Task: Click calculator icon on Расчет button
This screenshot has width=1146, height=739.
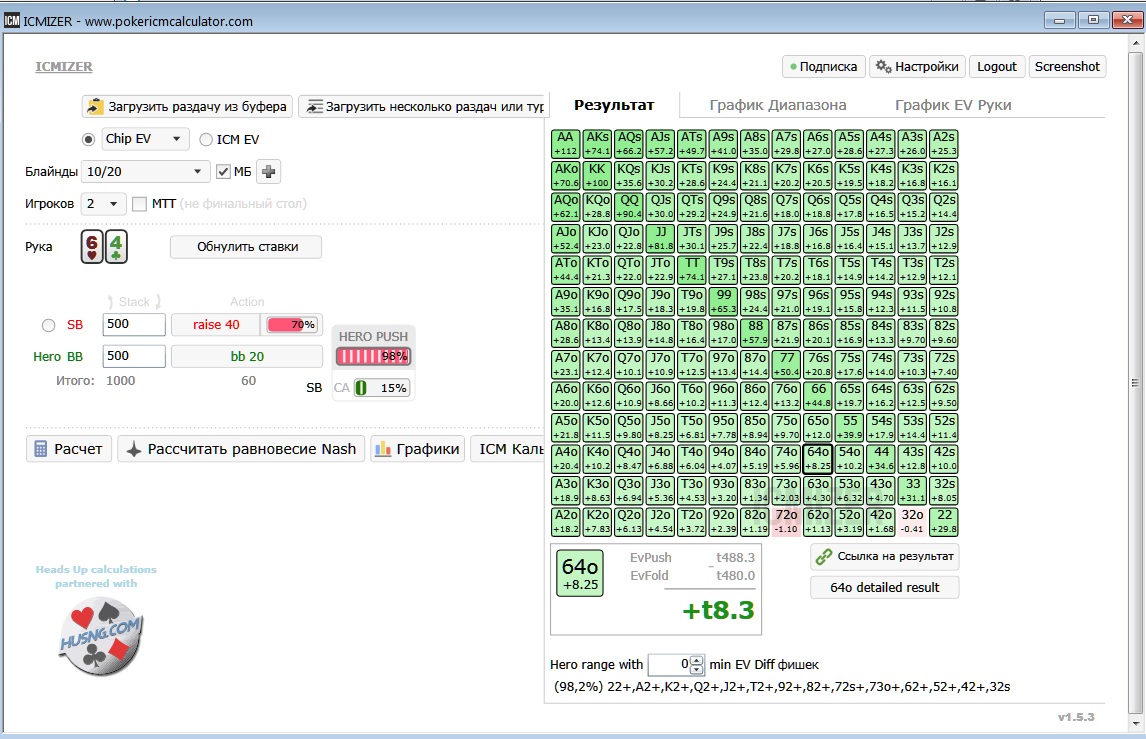Action: tap(41, 449)
